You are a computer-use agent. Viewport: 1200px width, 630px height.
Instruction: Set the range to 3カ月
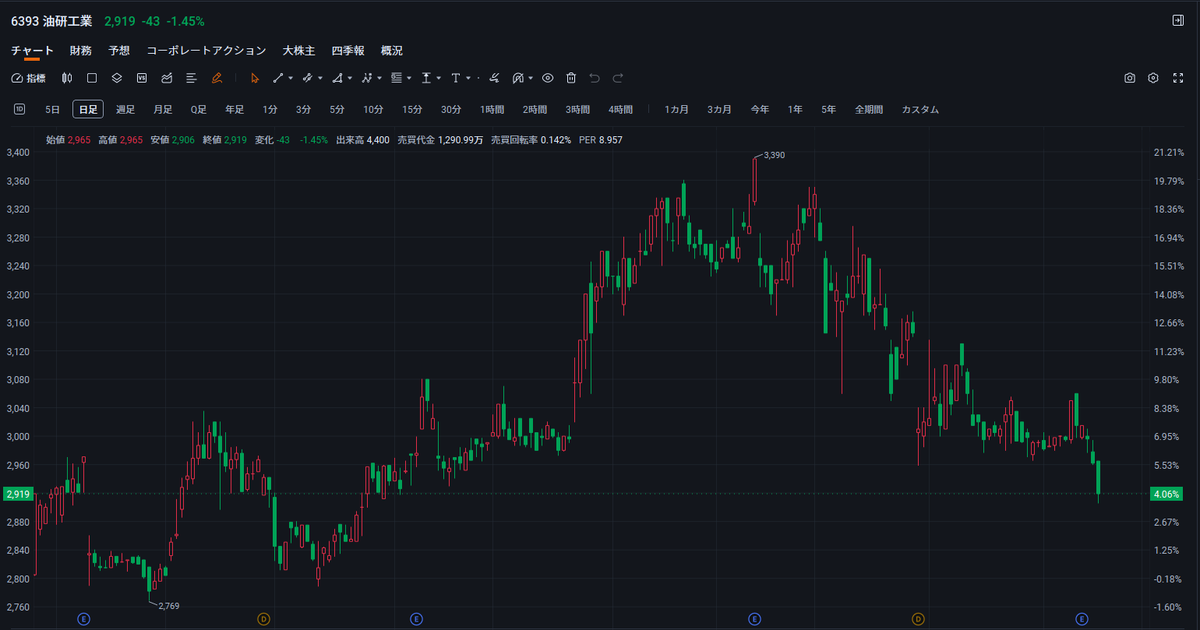click(x=719, y=110)
